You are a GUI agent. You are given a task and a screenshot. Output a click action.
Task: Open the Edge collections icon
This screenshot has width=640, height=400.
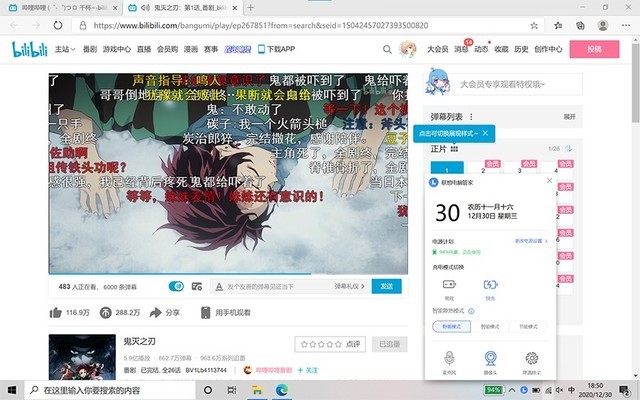(x=580, y=25)
